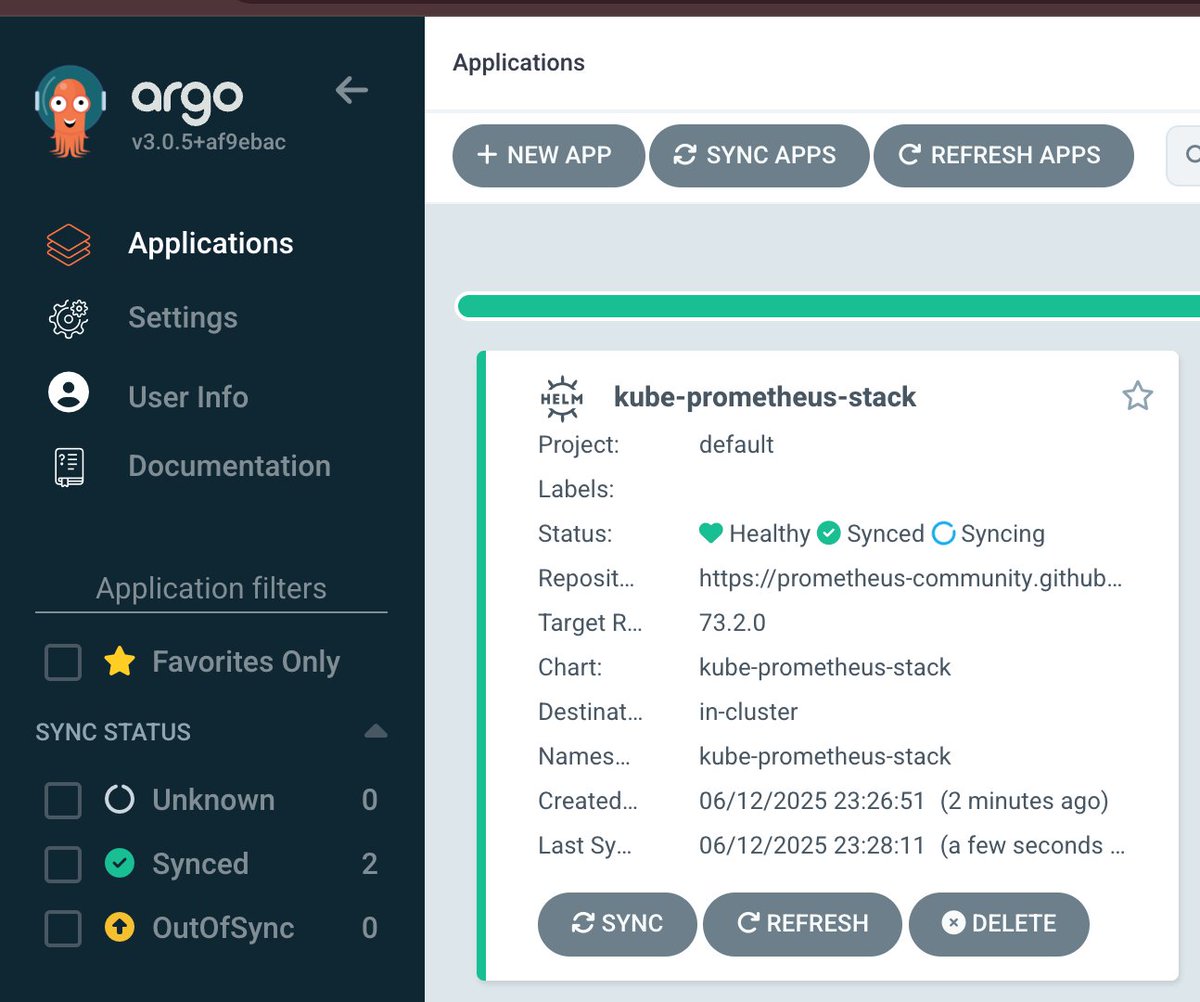Click the search field at toolbar edge
The image size is (1200, 1002).
(x=1184, y=155)
